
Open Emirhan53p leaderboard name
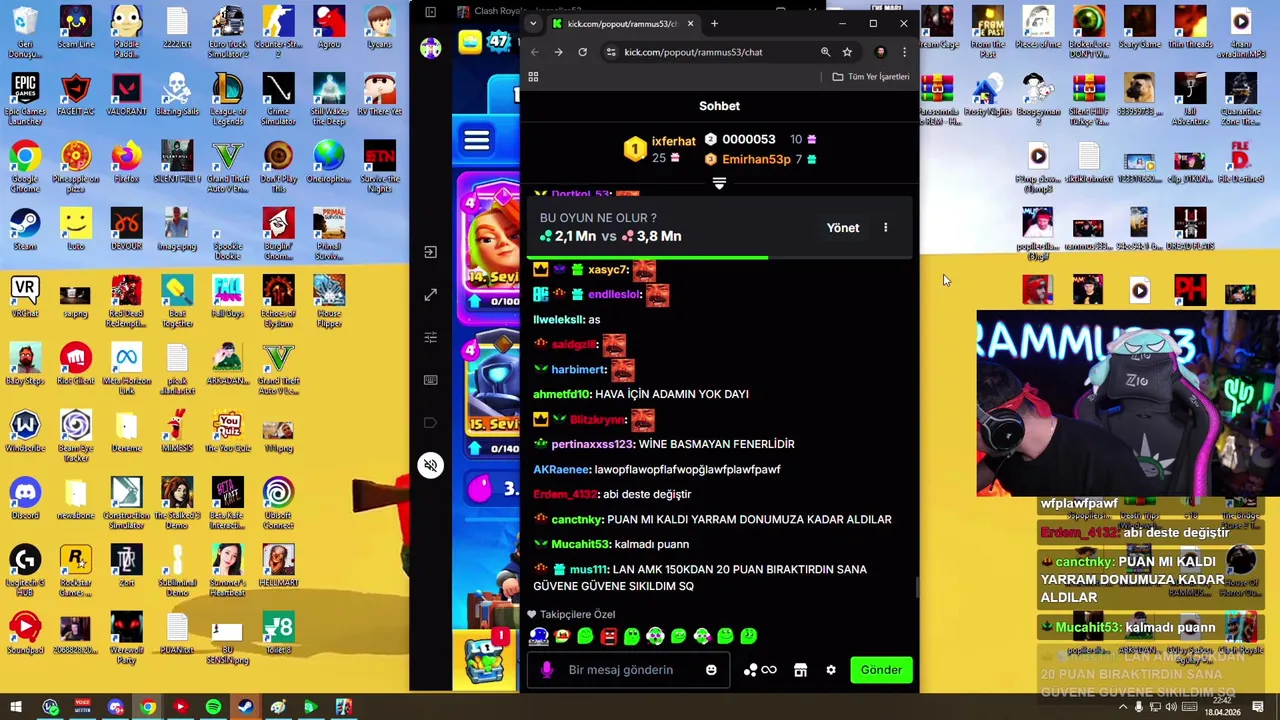pyautogui.click(x=756, y=159)
